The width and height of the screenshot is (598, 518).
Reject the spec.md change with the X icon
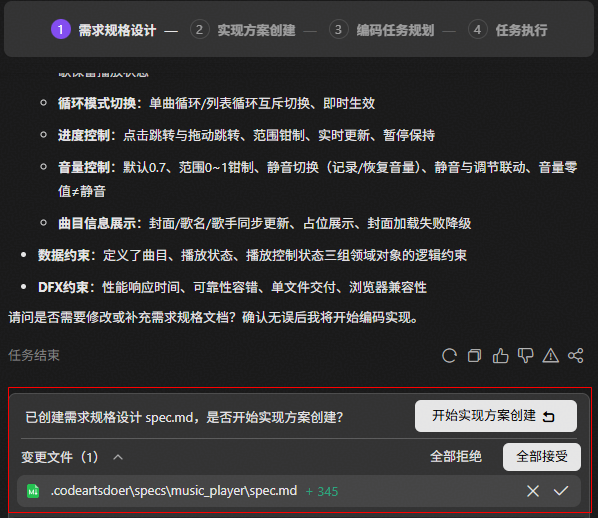tap(533, 491)
